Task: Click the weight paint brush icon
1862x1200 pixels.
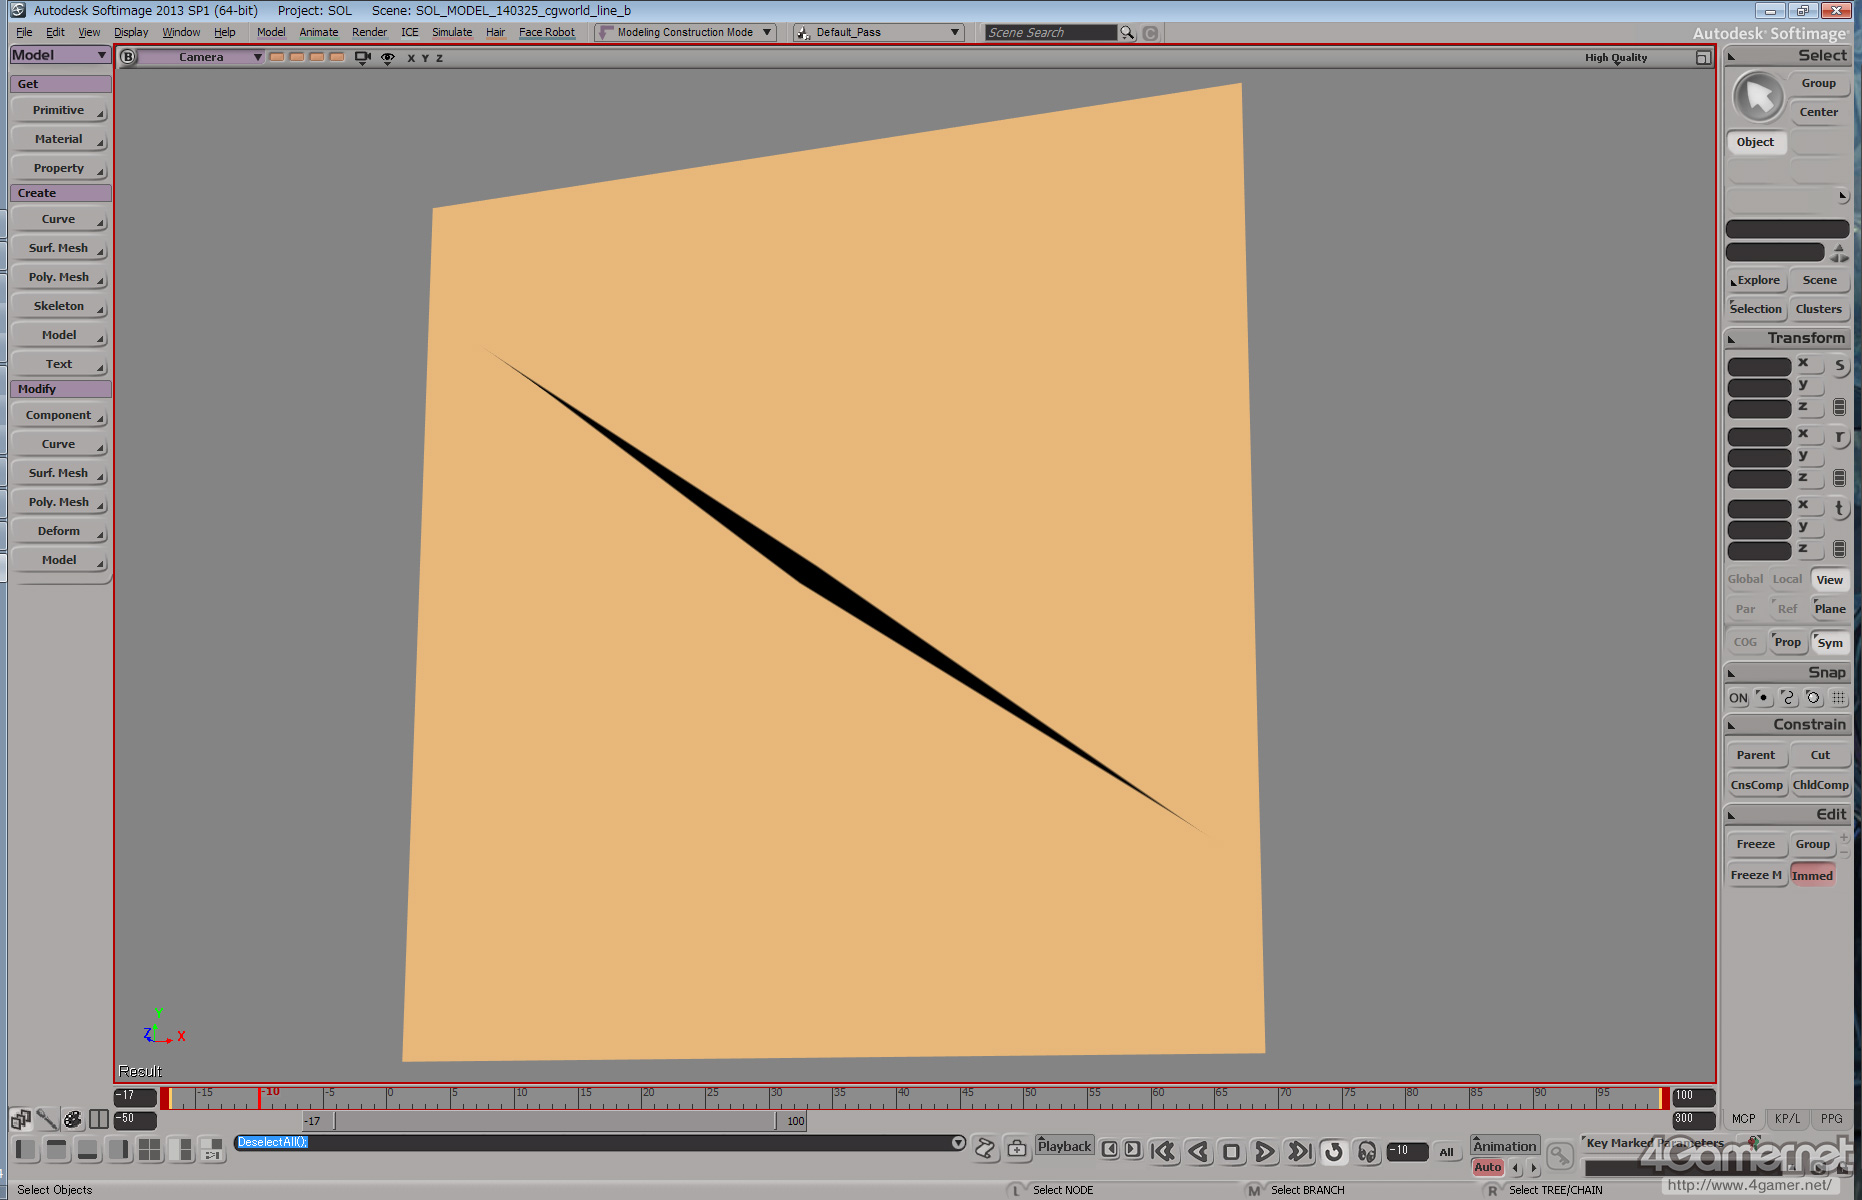Action: [46, 1119]
